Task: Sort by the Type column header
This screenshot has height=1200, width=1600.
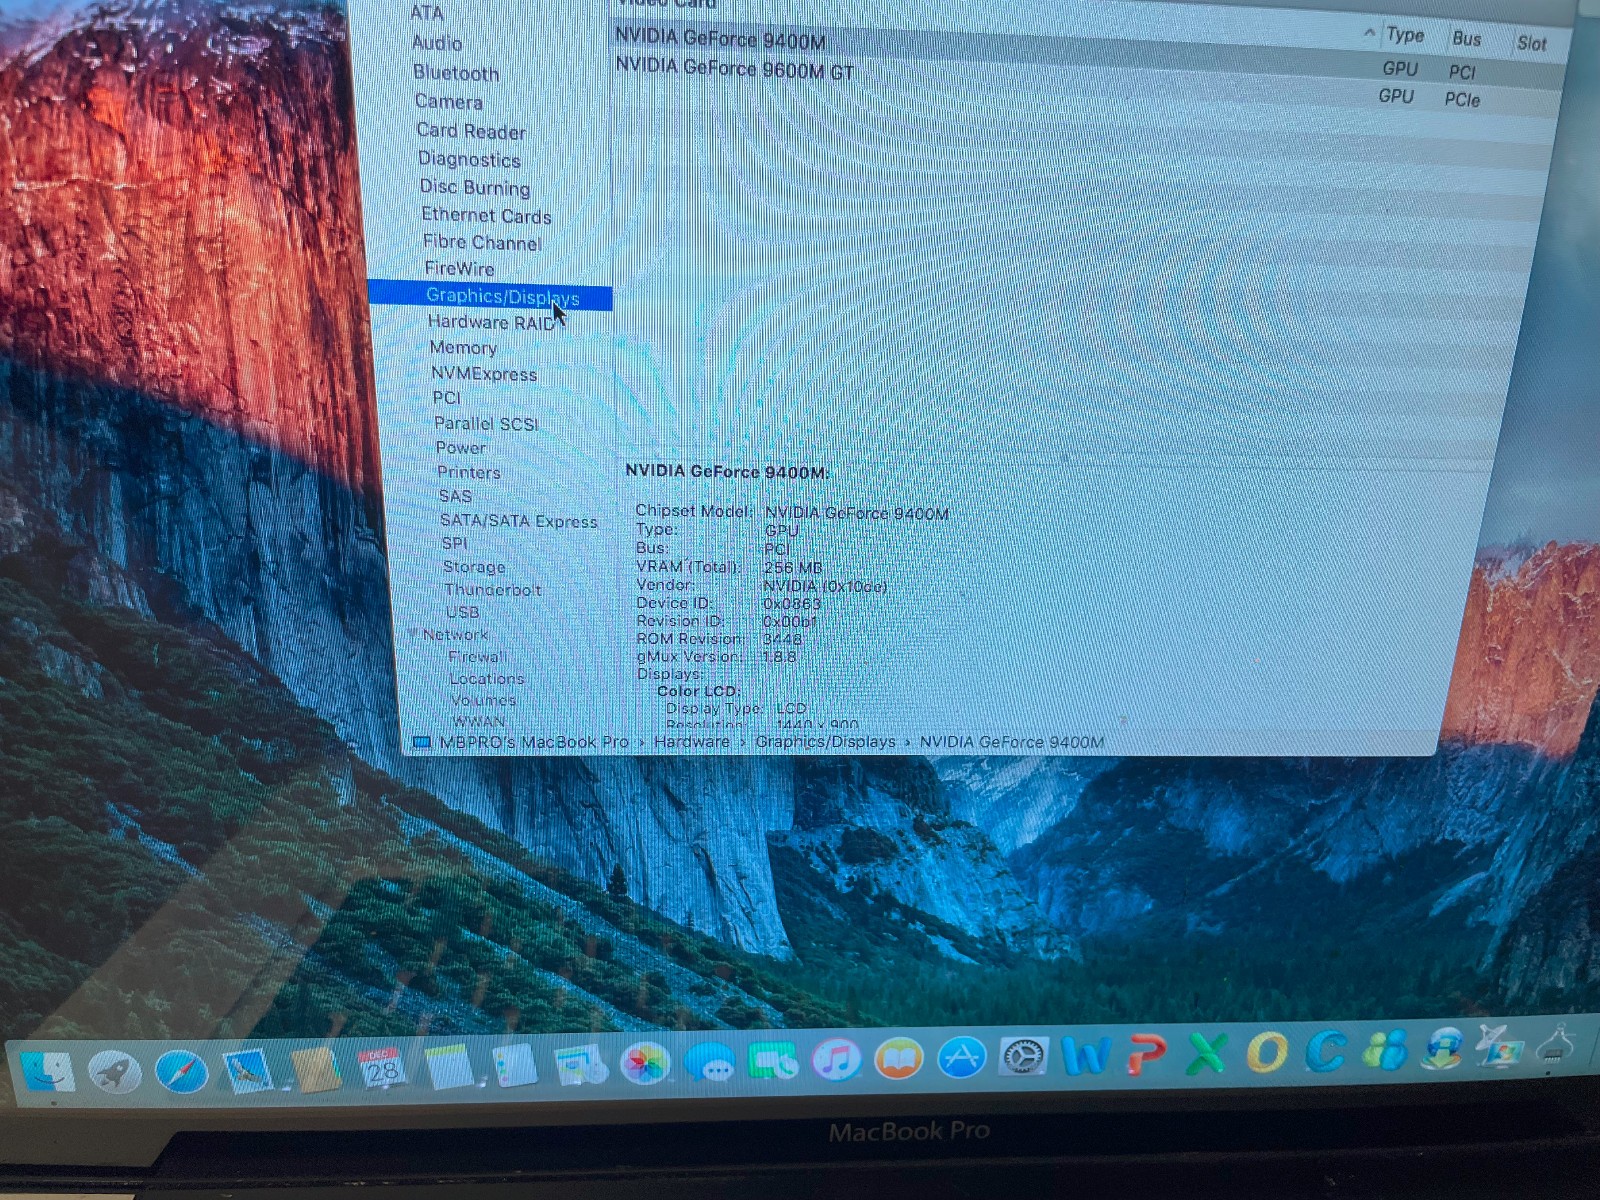Action: (1405, 35)
